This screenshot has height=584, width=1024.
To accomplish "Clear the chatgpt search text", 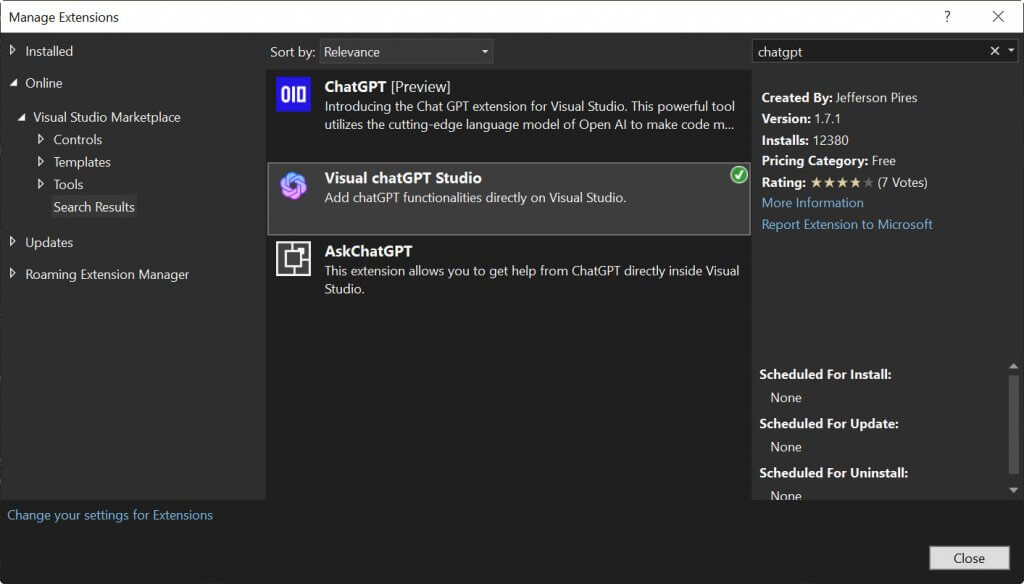I will point(995,51).
